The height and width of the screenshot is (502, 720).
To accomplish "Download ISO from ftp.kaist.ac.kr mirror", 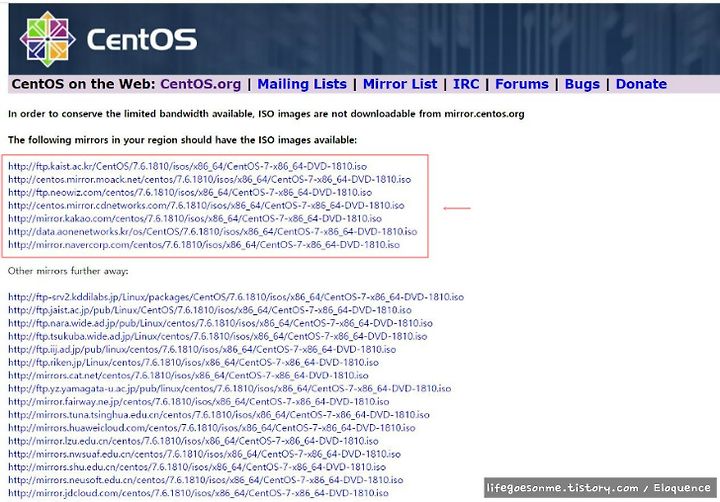I will click(187, 166).
